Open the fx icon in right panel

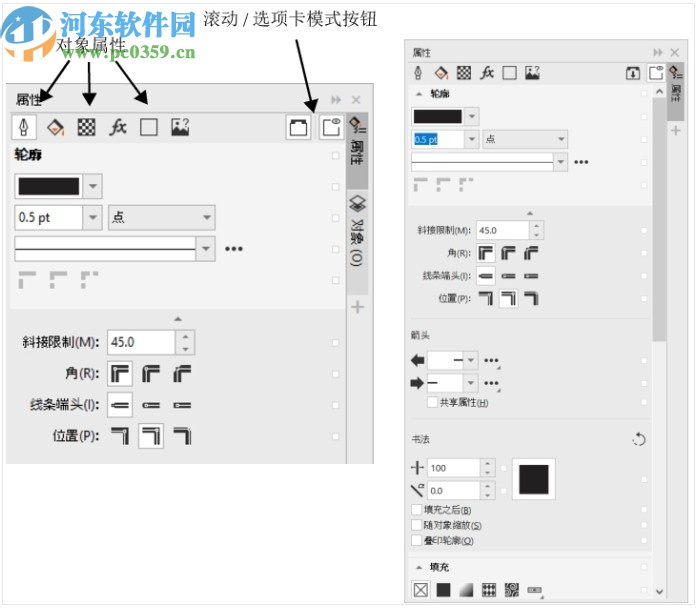487,73
